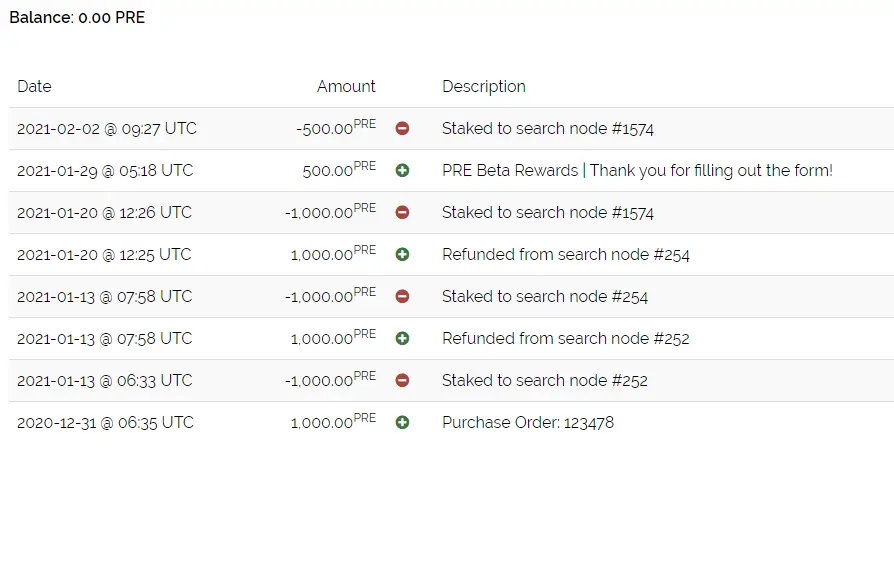Click the Date column header
894x568 pixels.
[34, 86]
